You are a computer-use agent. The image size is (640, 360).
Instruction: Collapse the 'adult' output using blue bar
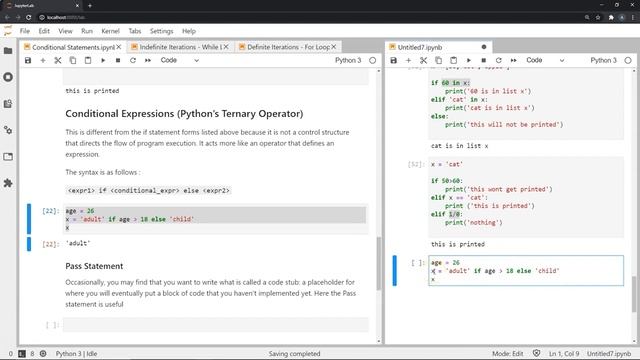pyautogui.click(x=29, y=244)
